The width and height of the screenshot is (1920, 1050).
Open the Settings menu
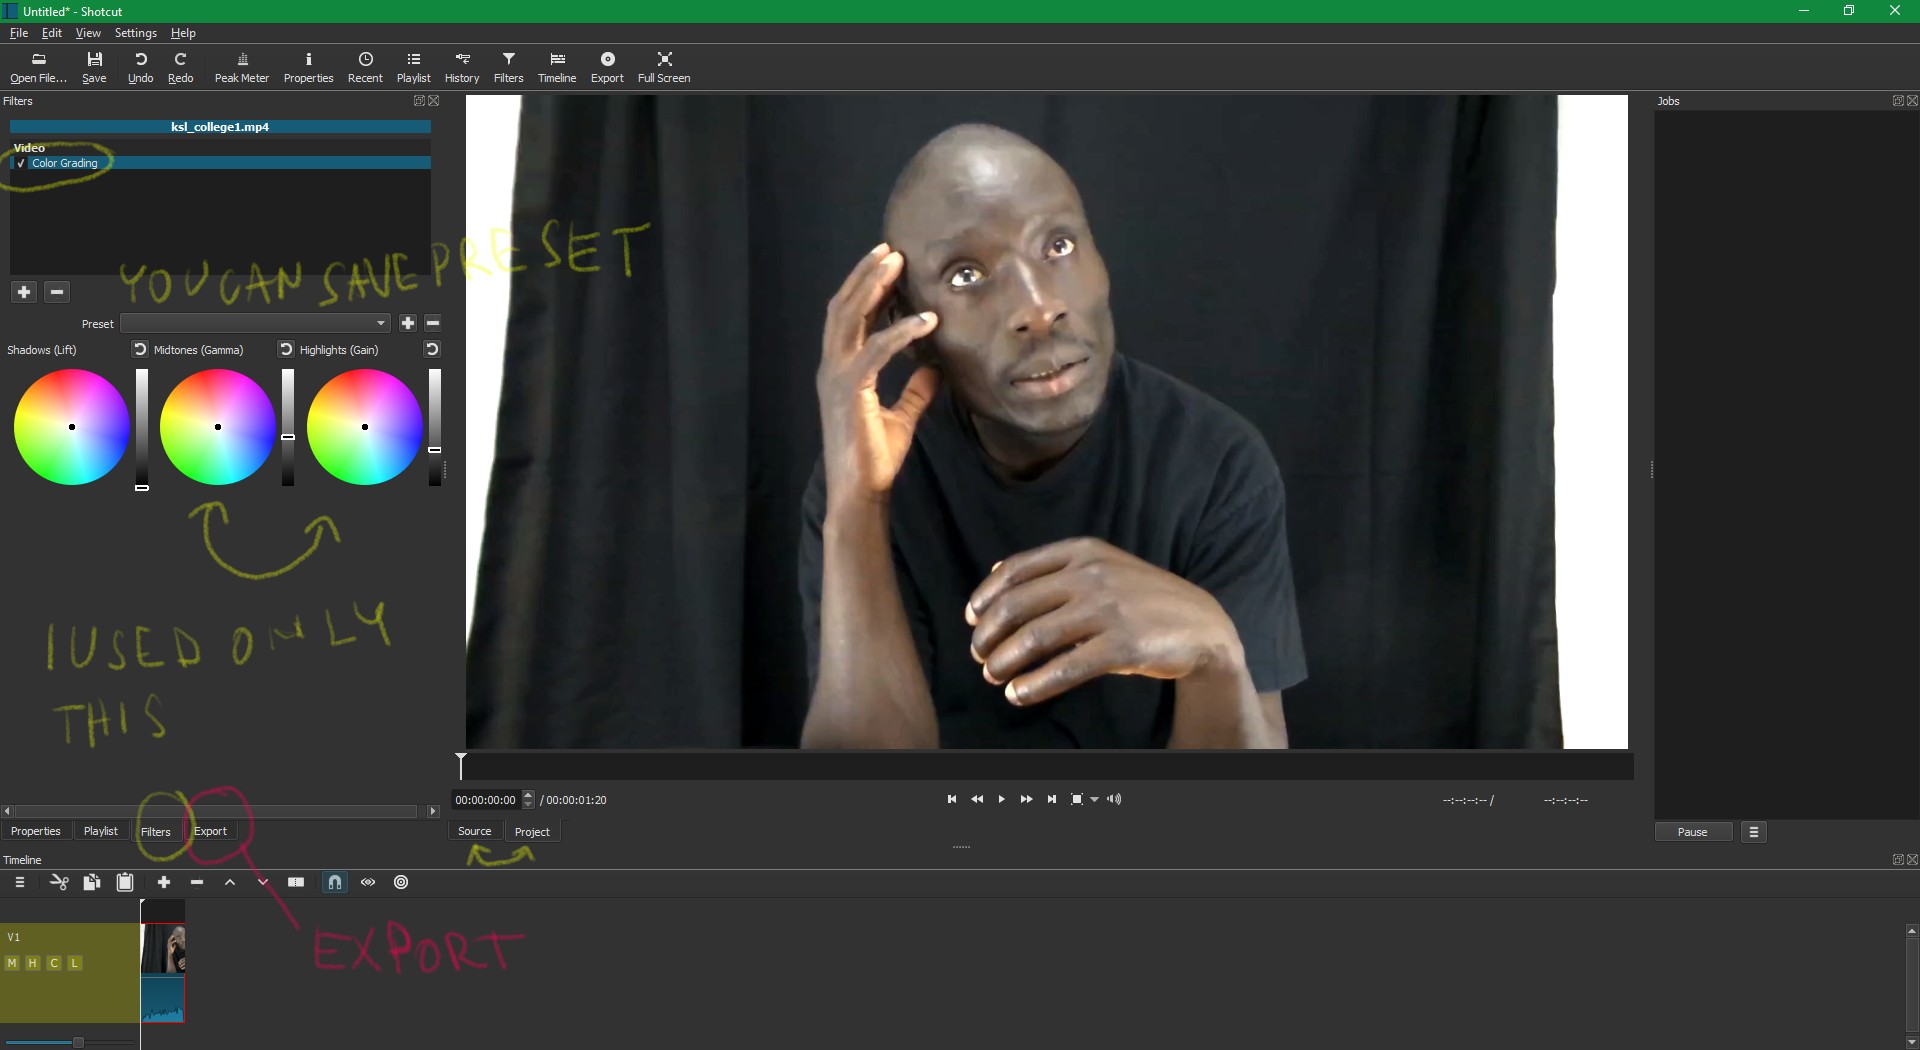tap(136, 33)
